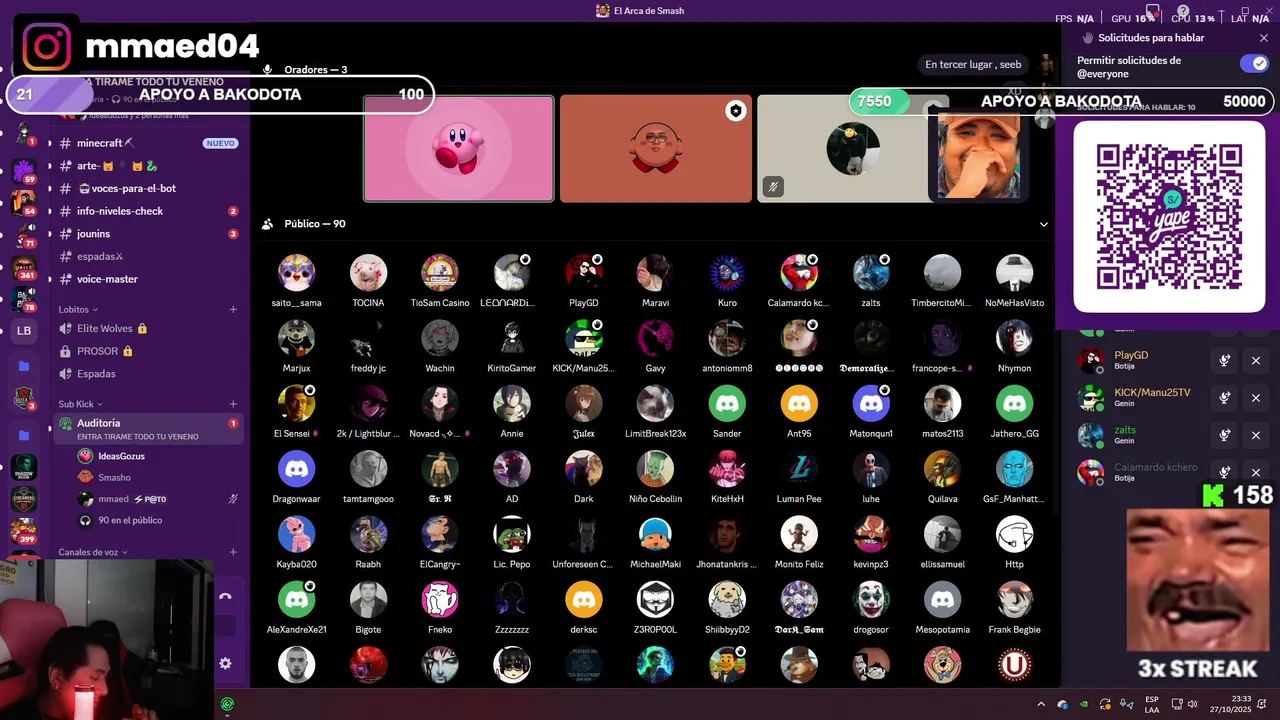1280x720 pixels.
Task: Add a channel to Lobitos category
Action: pos(233,309)
